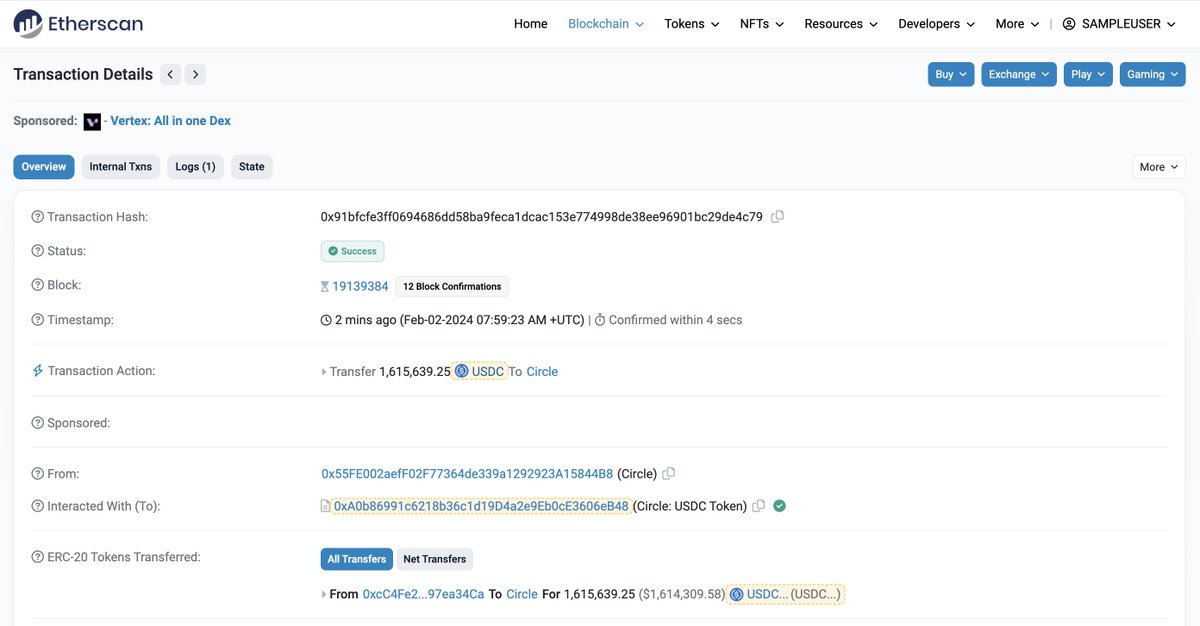Screen dimensions: 1200x626
Task: Open USDC token link in Transaction Action
Action: coord(488,371)
